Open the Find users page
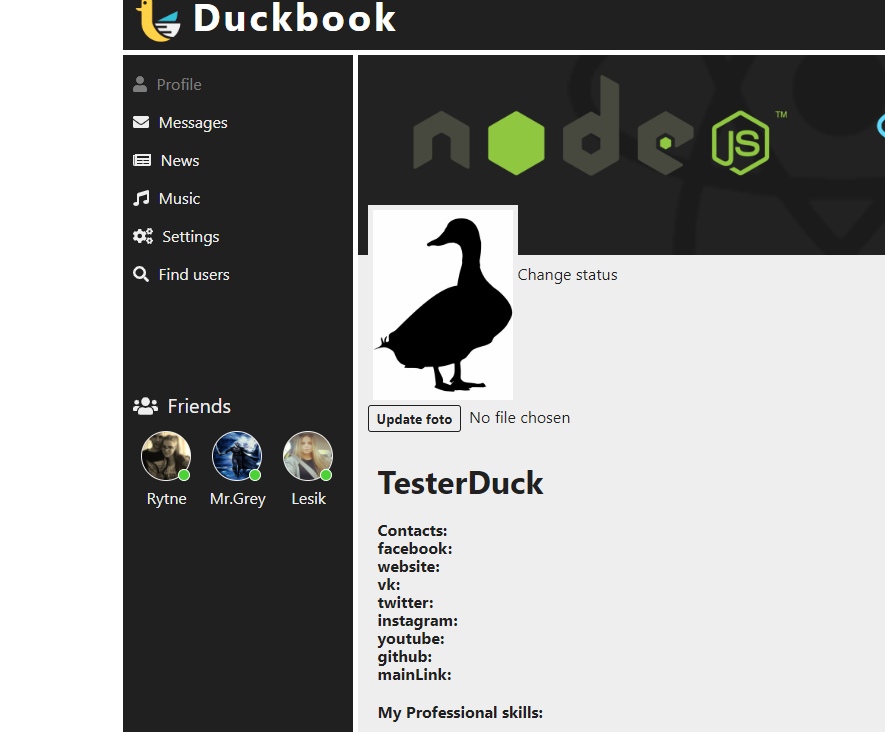The image size is (885, 732). tap(194, 275)
